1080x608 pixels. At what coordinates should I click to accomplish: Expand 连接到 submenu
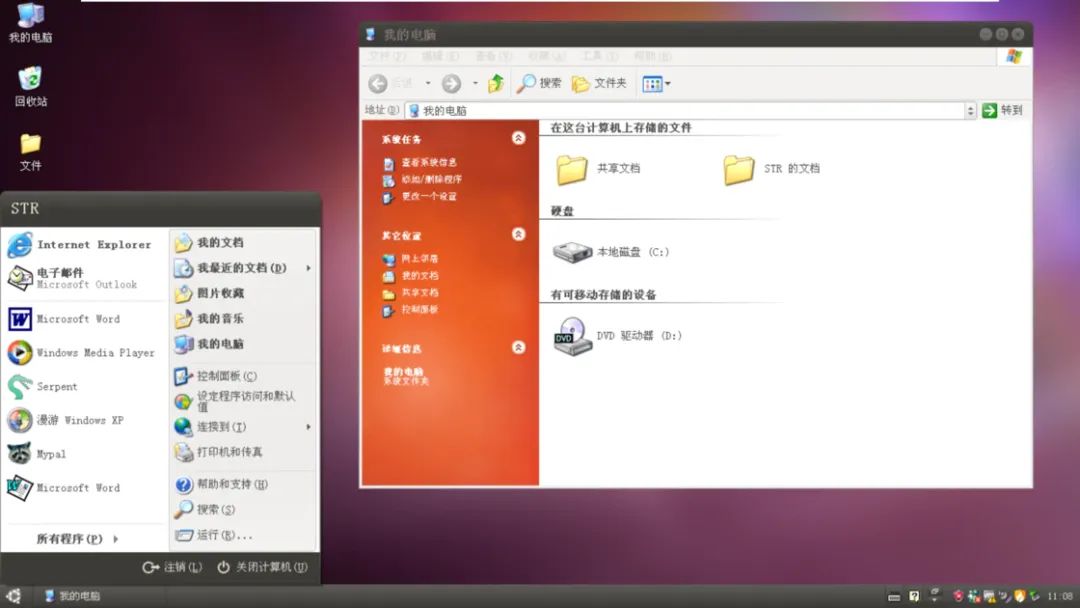(x=243, y=427)
